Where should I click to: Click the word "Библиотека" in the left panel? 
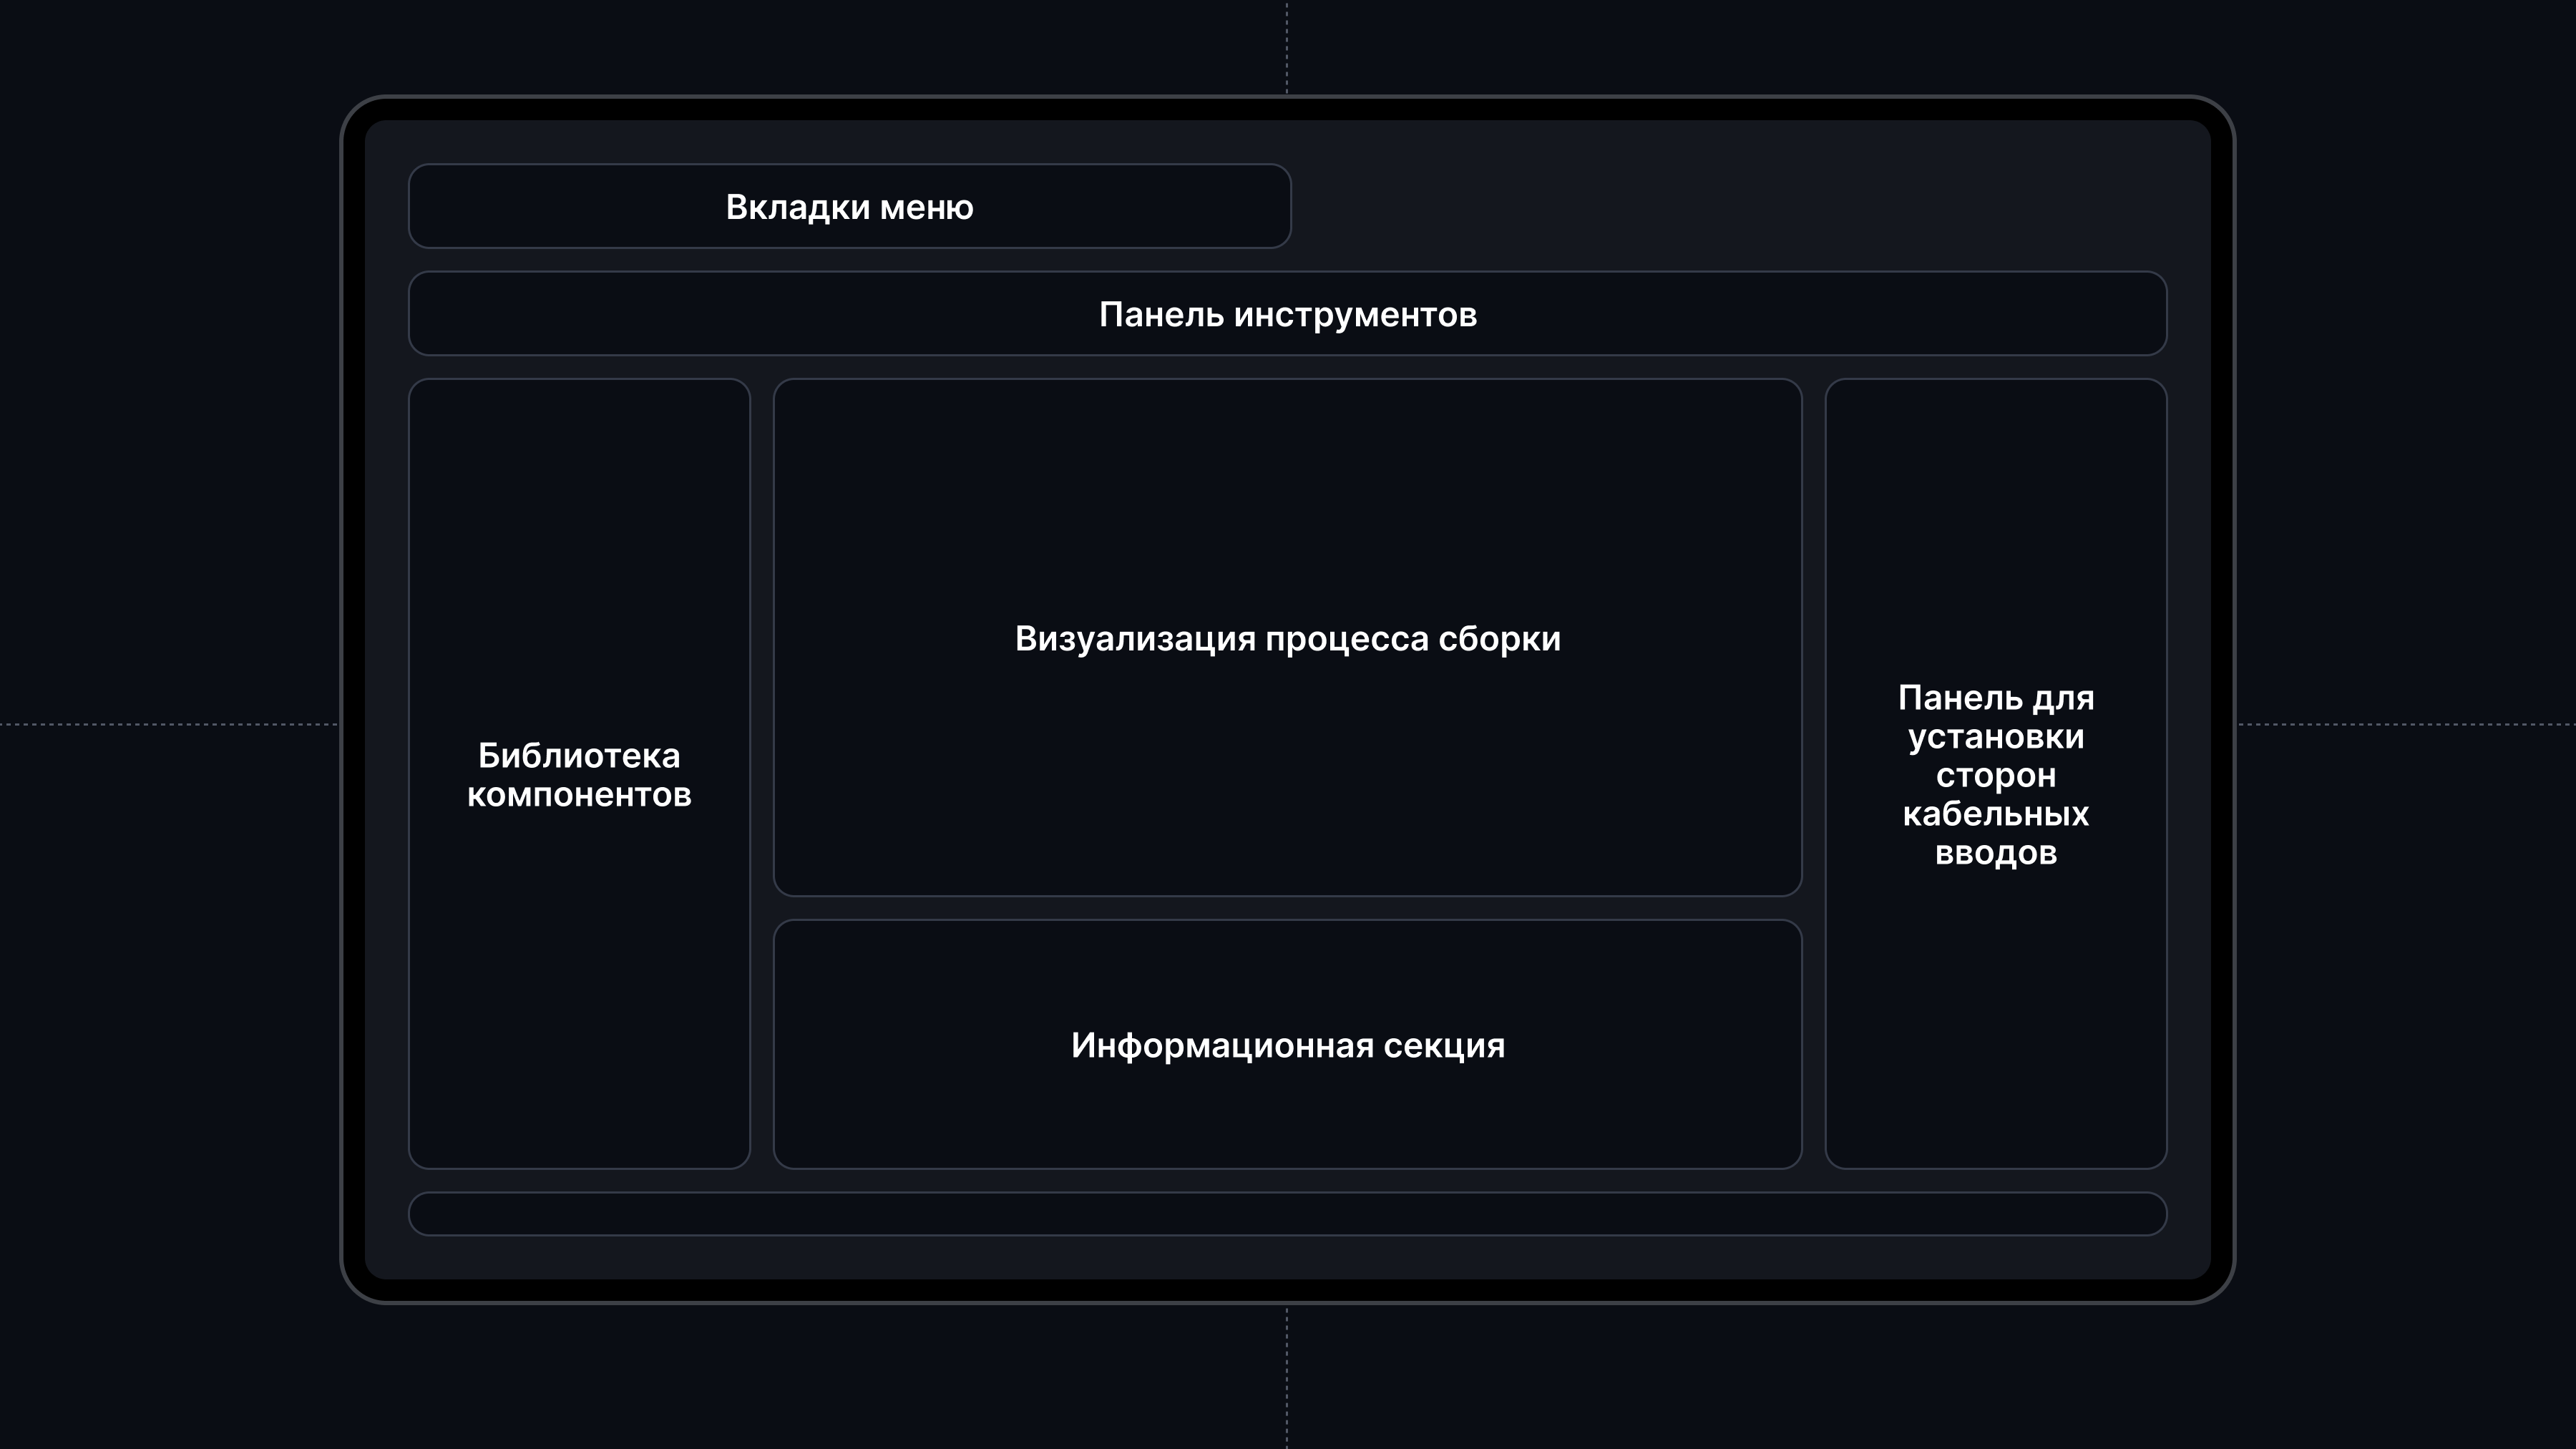pos(579,756)
